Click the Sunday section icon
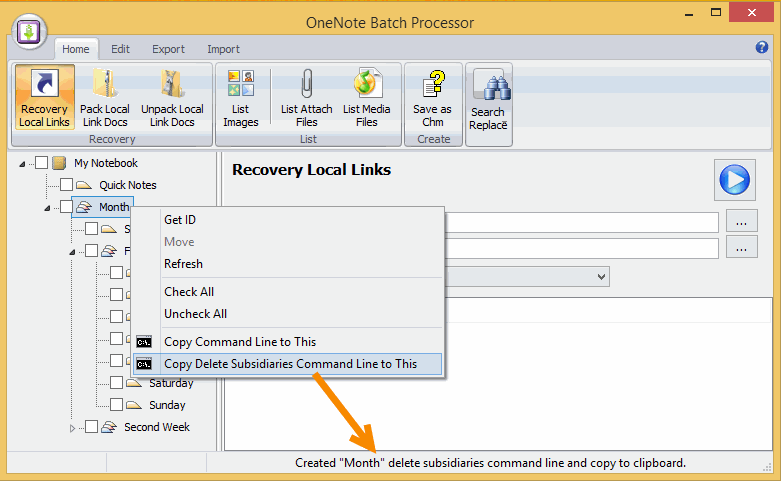Viewport: 781px width, 481px height. [134, 405]
